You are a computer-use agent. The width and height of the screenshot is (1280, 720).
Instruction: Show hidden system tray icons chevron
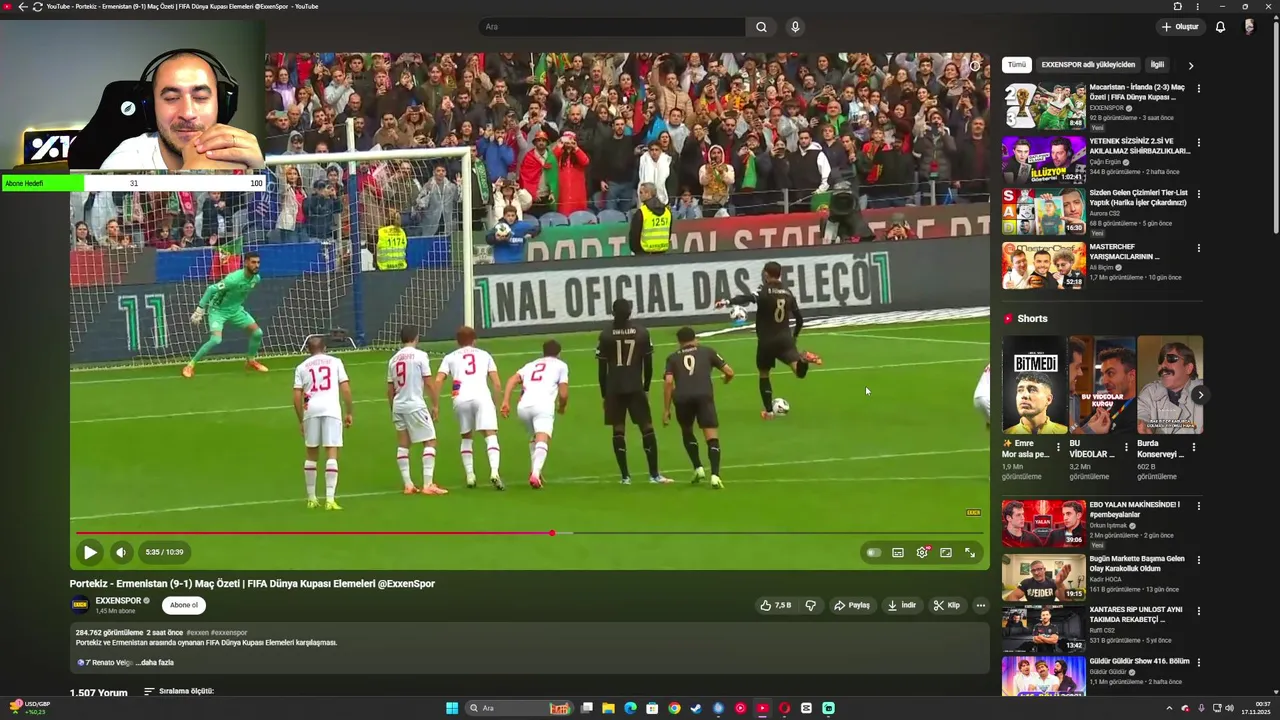coord(1169,708)
